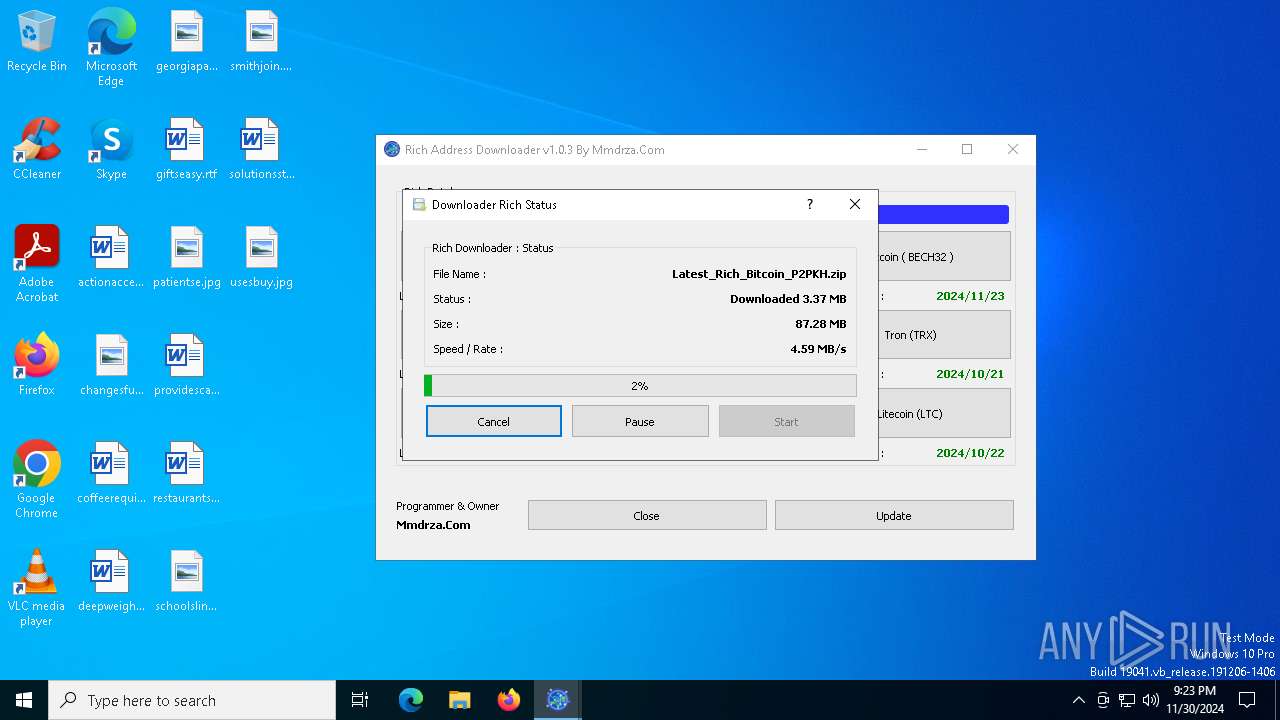Image resolution: width=1280 pixels, height=720 pixels.
Task: Click the taskbar search box
Action: [x=192, y=700]
